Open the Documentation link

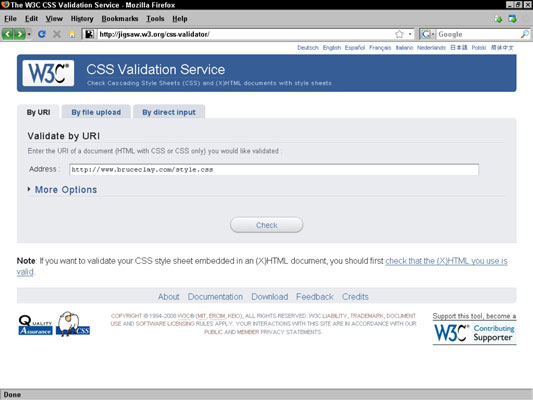pos(215,297)
